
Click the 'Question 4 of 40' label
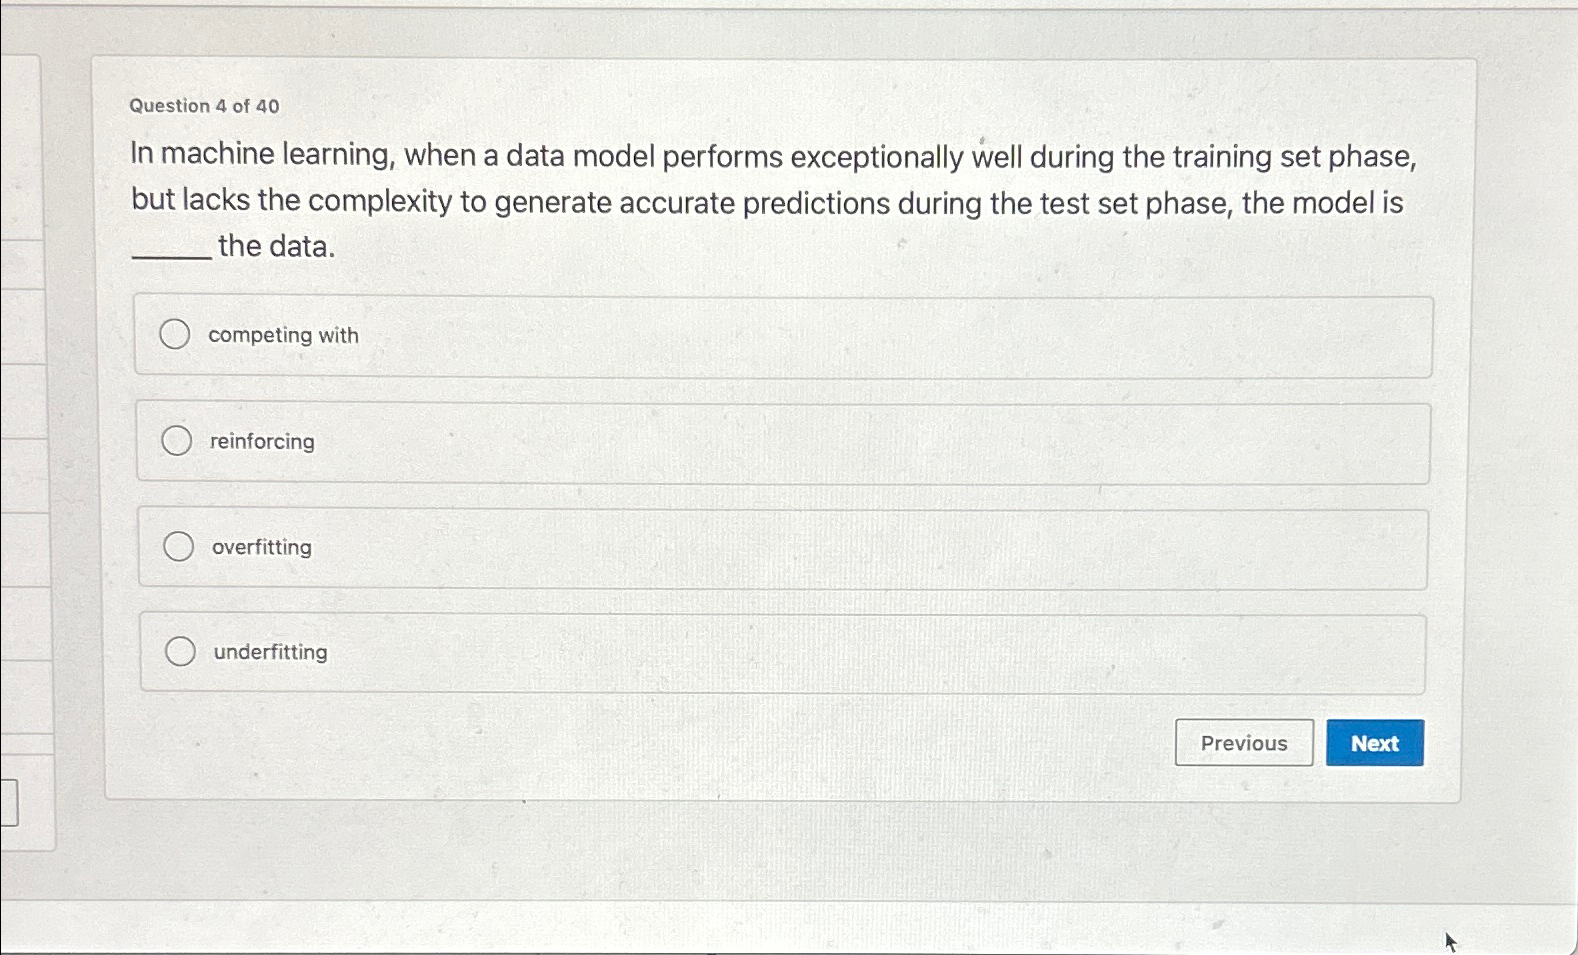(x=204, y=106)
